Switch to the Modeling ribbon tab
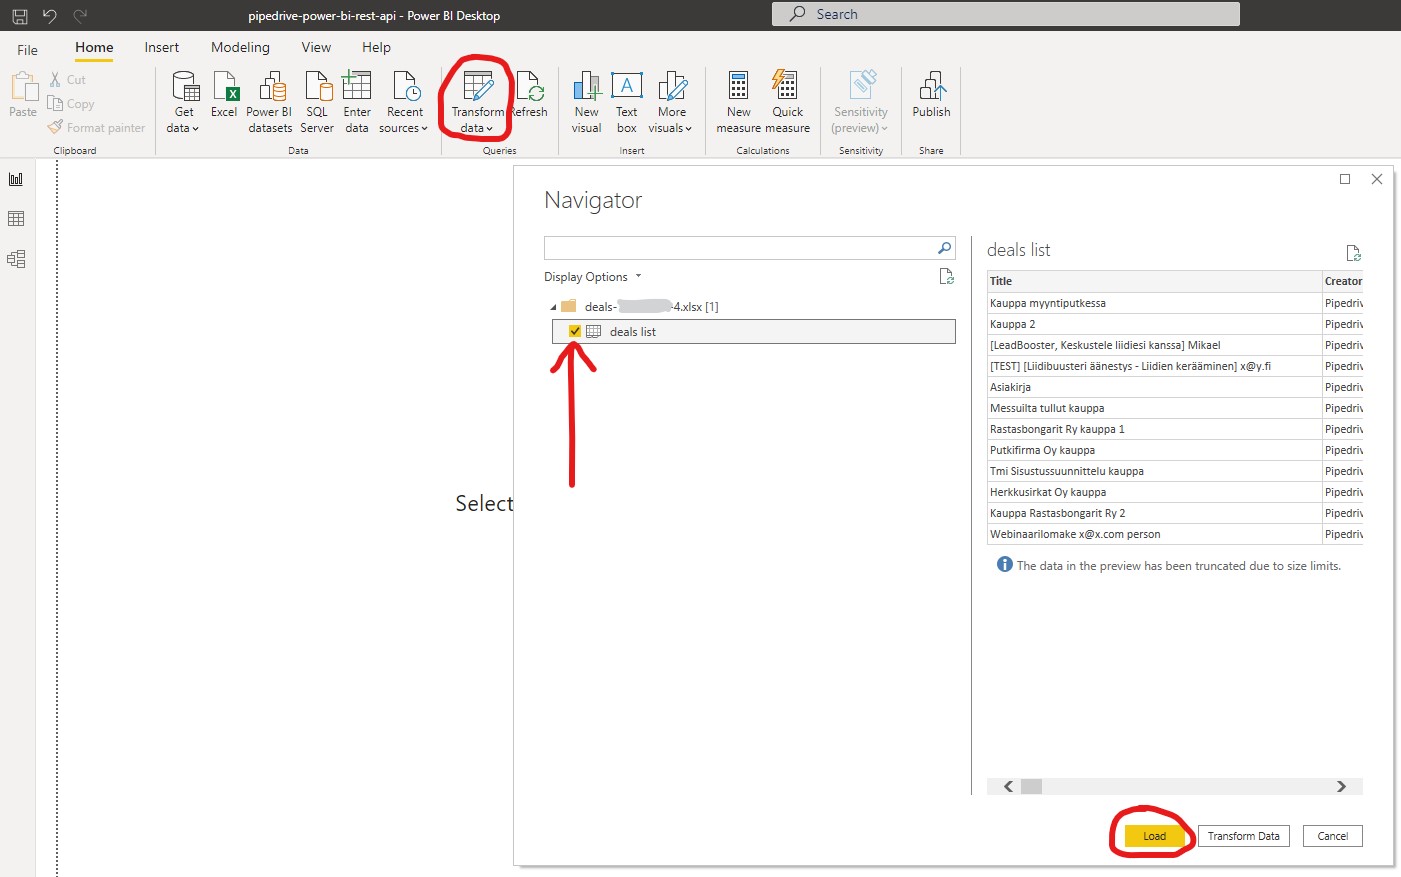Viewport: 1401px width, 877px height. pyautogui.click(x=240, y=47)
